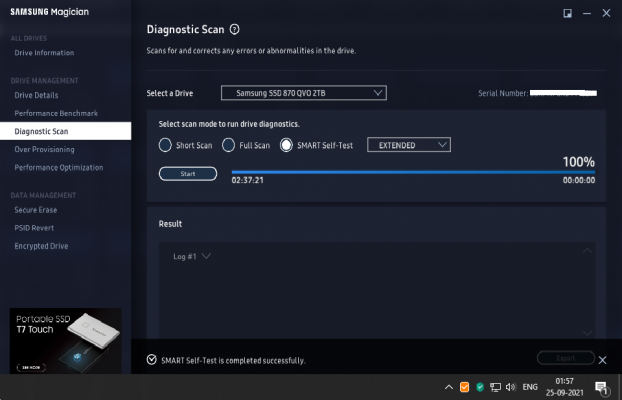Click the 100% progress value

click(579, 162)
